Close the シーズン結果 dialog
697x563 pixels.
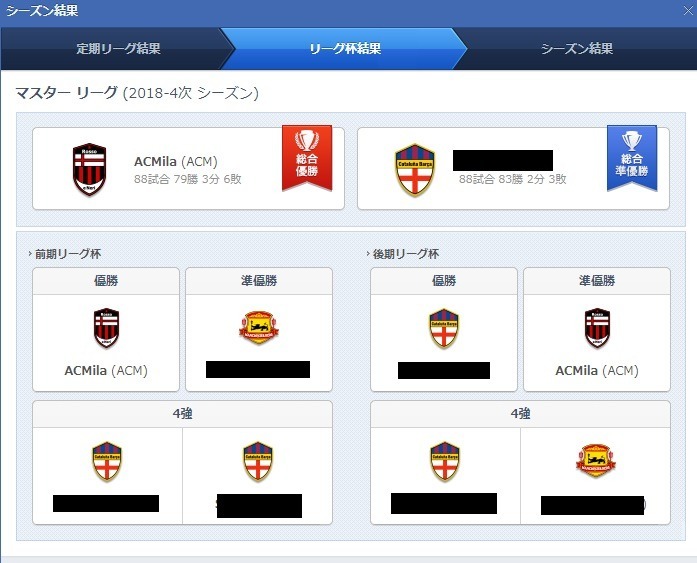pos(688,11)
